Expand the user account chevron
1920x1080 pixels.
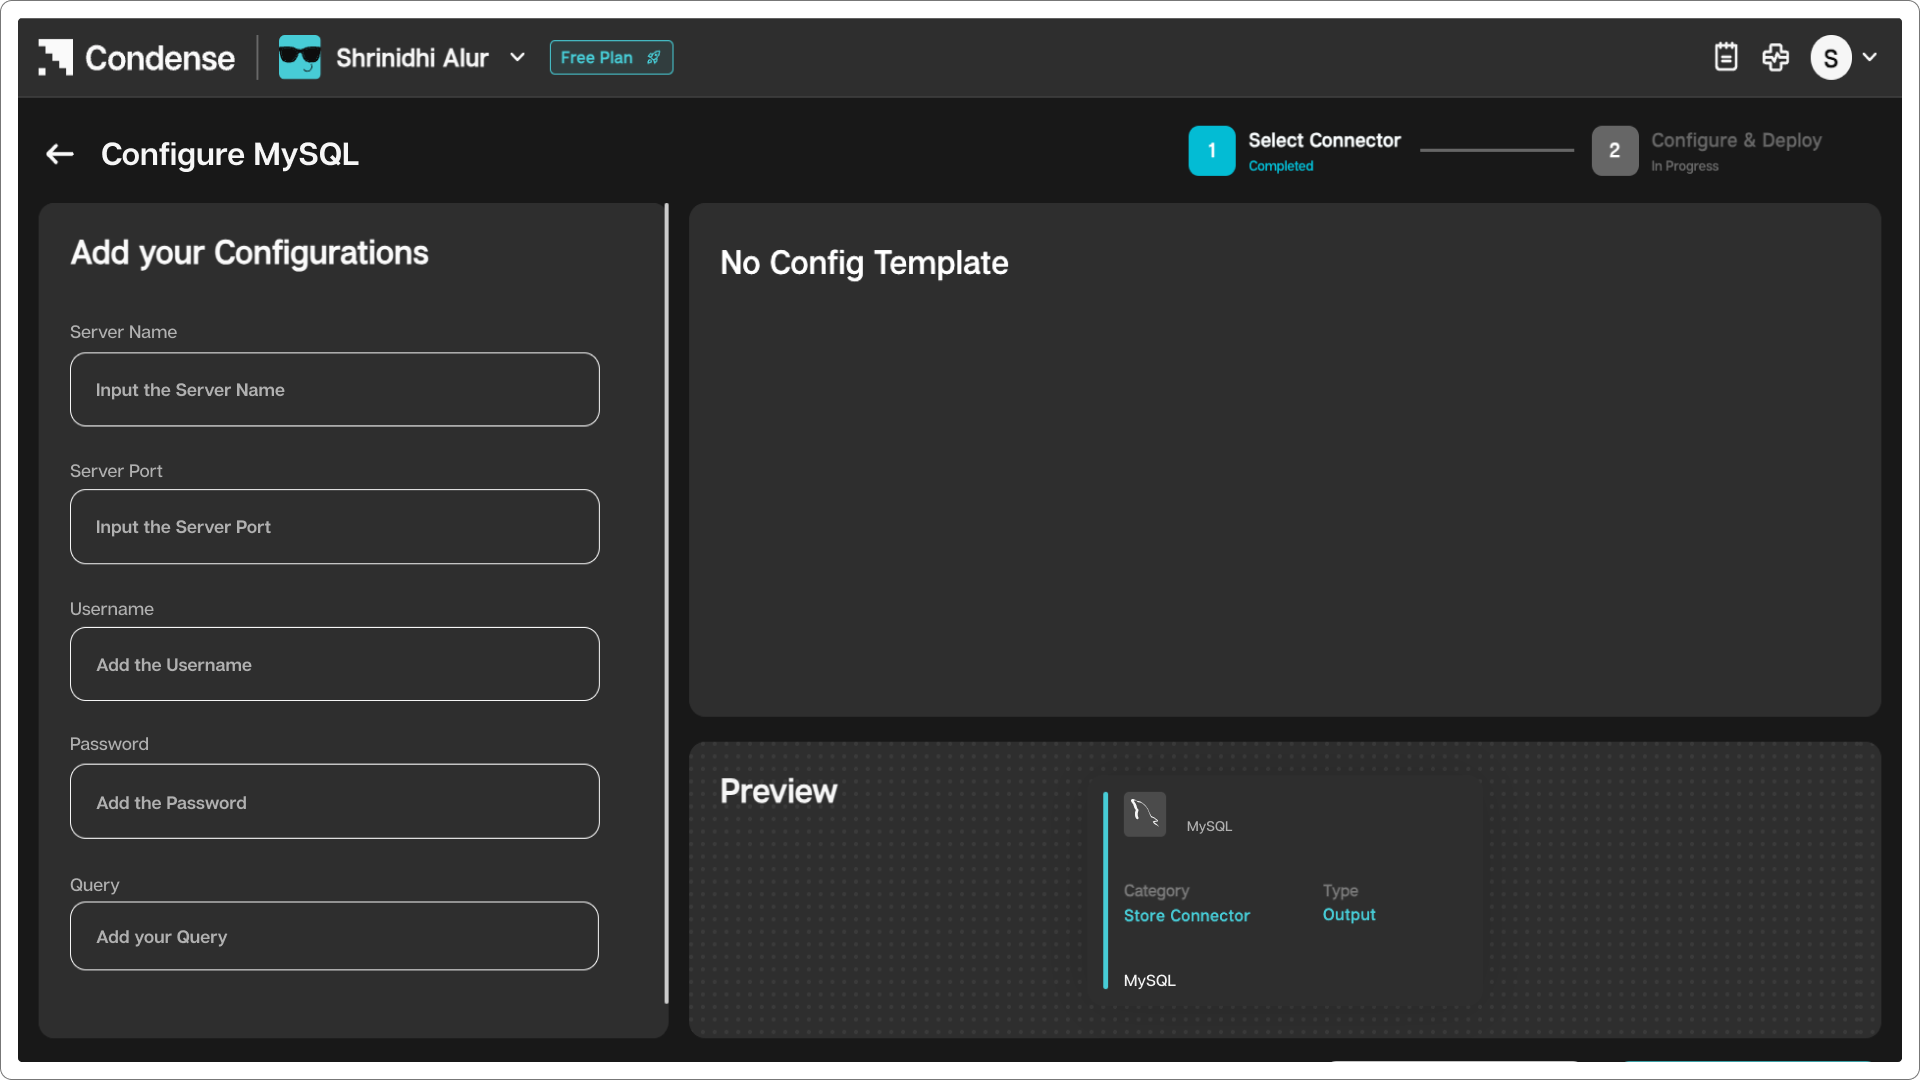point(1869,57)
